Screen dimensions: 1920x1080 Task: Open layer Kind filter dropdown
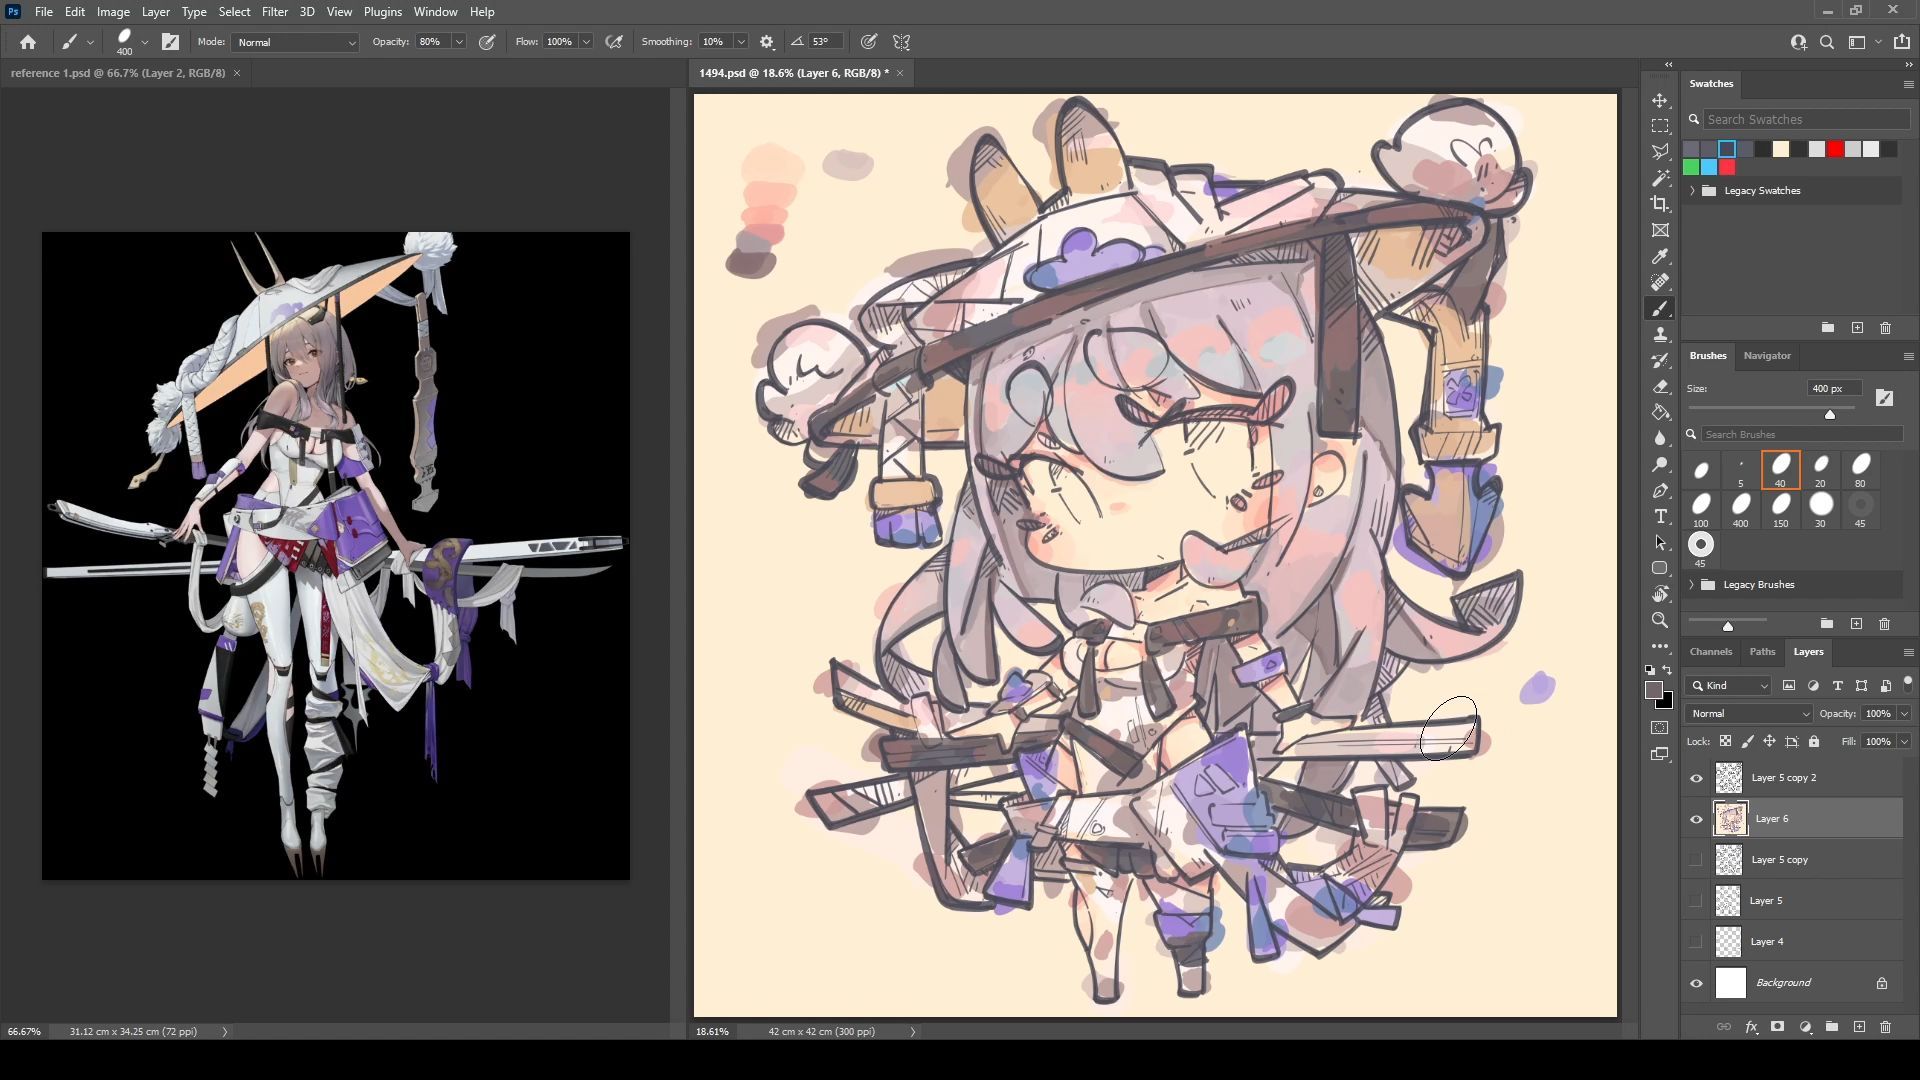pyautogui.click(x=1729, y=686)
